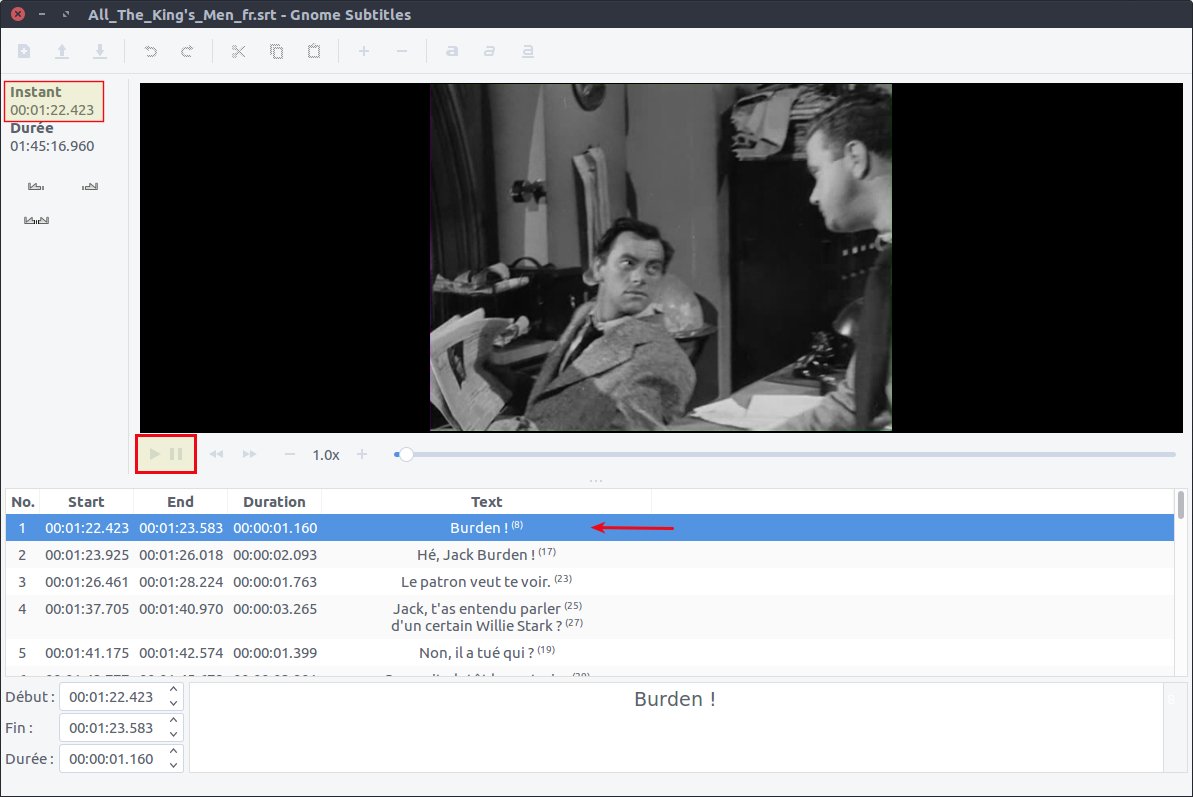Click start time 00:01:23.925 cell
The image size is (1193, 797).
point(87,555)
